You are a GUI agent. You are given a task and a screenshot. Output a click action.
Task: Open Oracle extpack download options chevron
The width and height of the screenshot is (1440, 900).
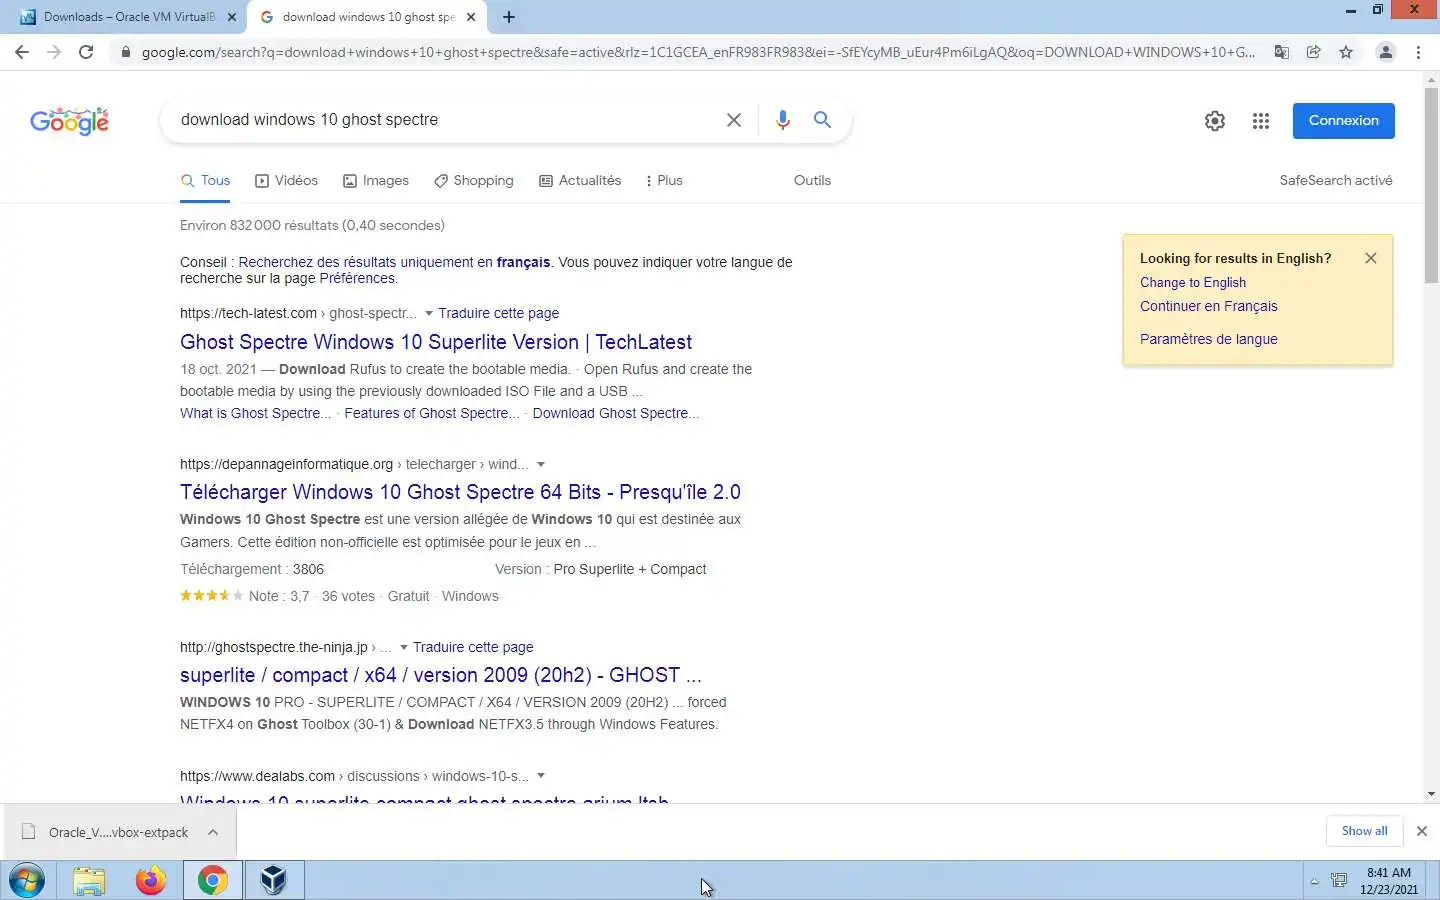[x=213, y=832]
